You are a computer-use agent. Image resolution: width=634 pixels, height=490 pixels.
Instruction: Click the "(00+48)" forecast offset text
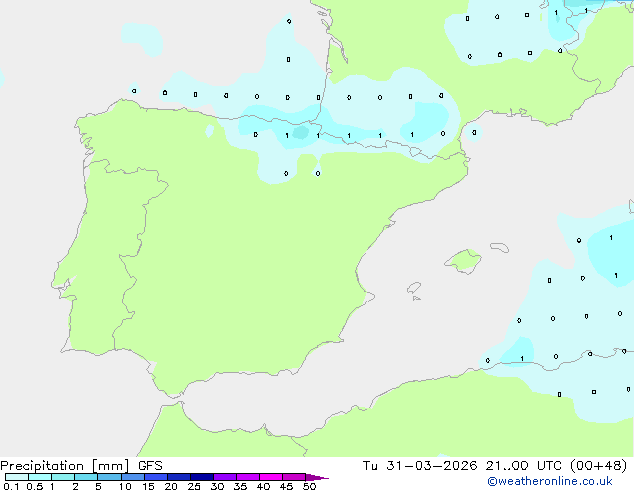coord(598,466)
